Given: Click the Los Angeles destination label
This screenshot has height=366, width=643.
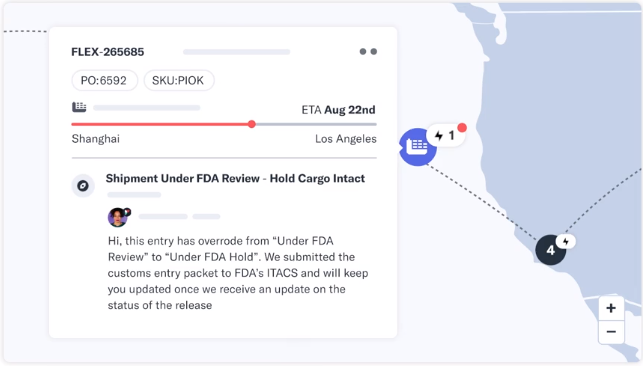Looking at the screenshot, I should click(x=346, y=139).
